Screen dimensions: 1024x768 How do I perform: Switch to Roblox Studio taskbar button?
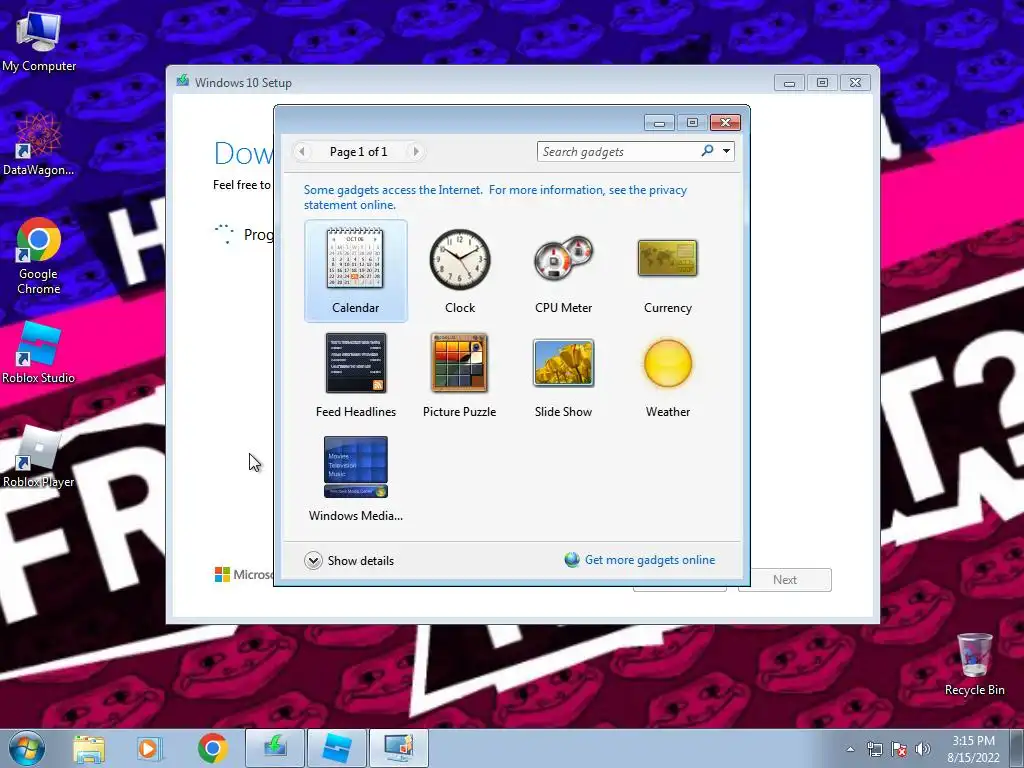click(x=337, y=748)
